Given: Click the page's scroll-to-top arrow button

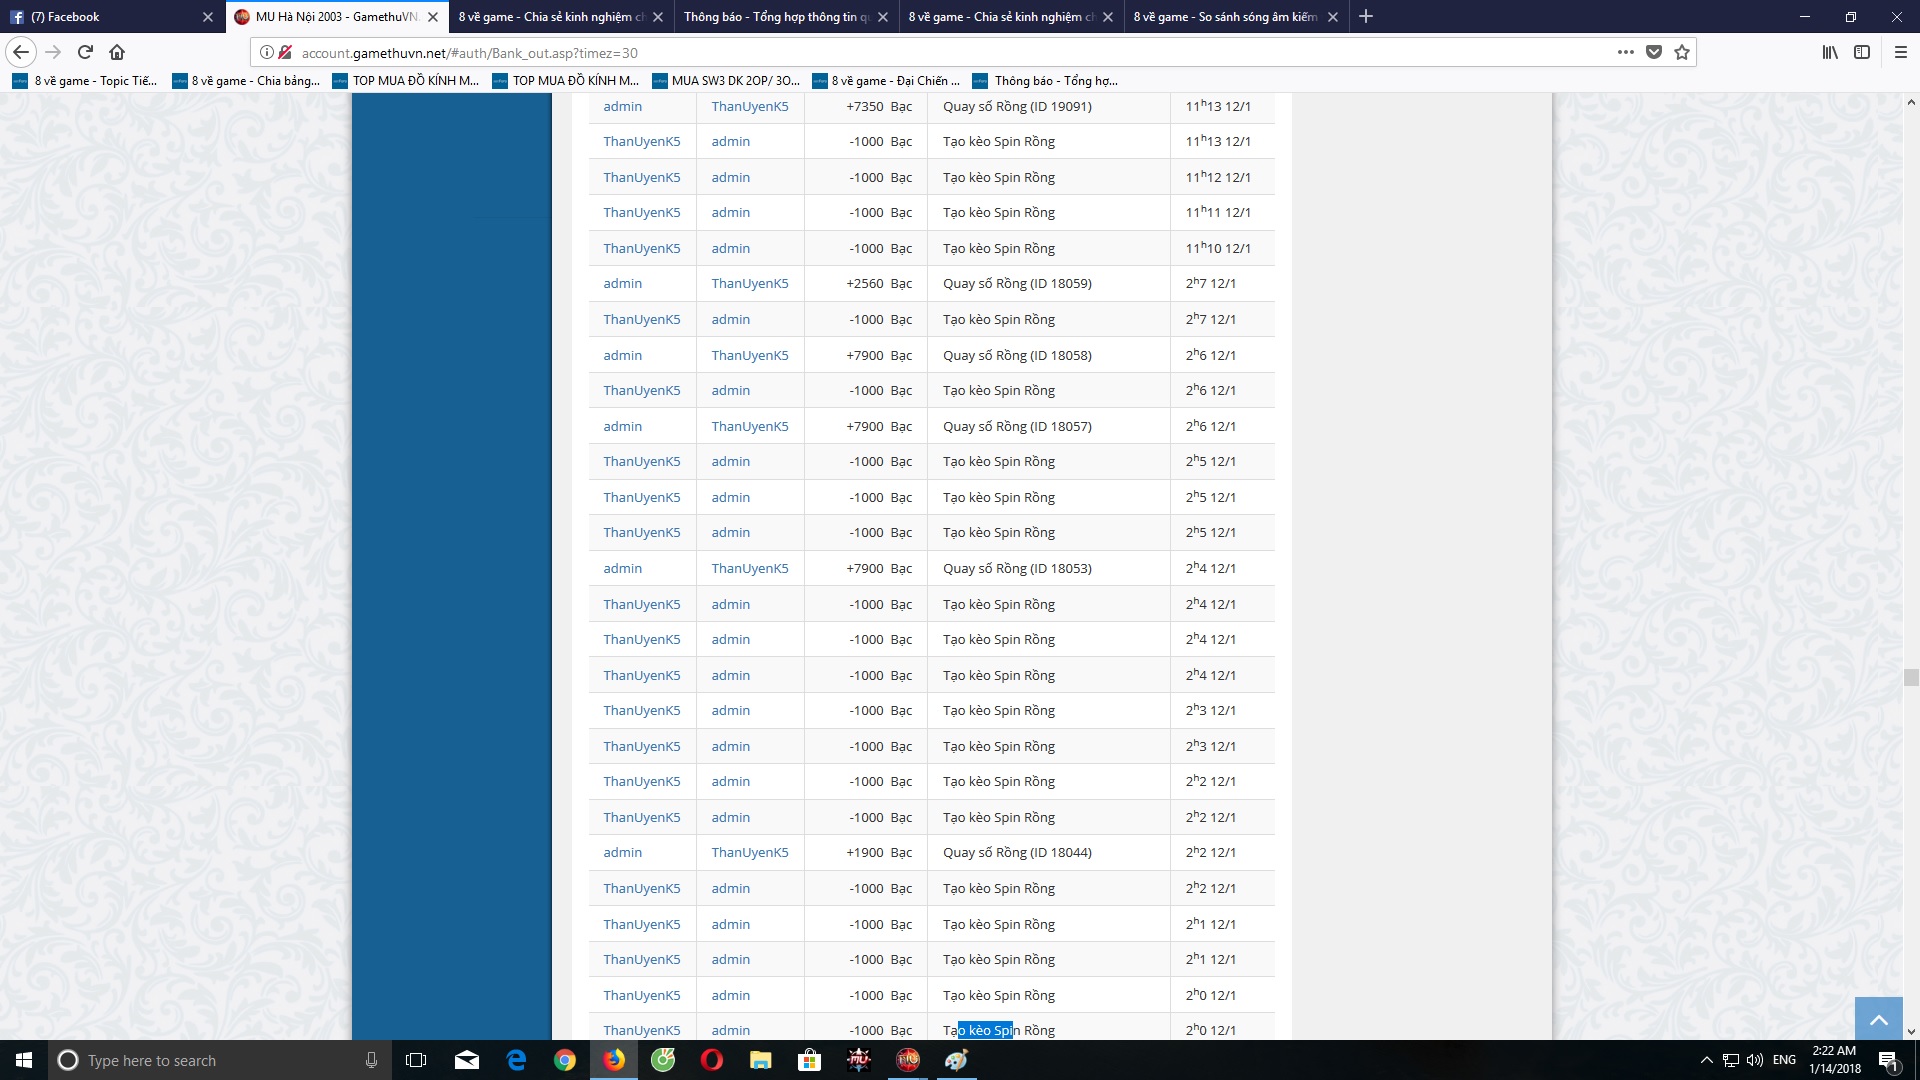Looking at the screenshot, I should [1879, 1020].
